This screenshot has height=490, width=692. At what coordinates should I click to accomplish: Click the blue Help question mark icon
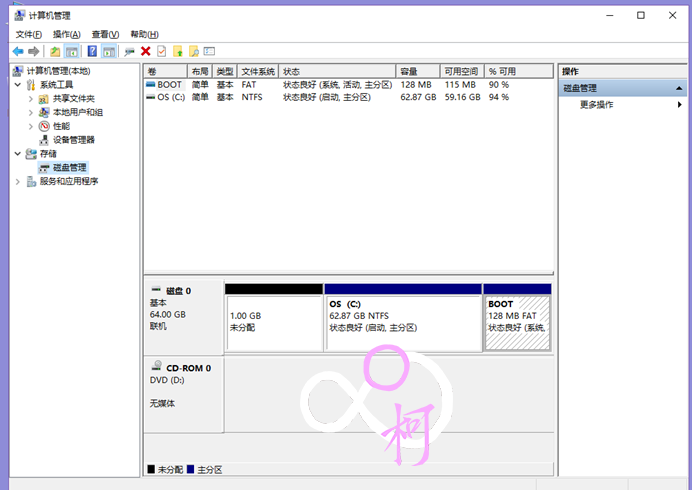click(92, 52)
